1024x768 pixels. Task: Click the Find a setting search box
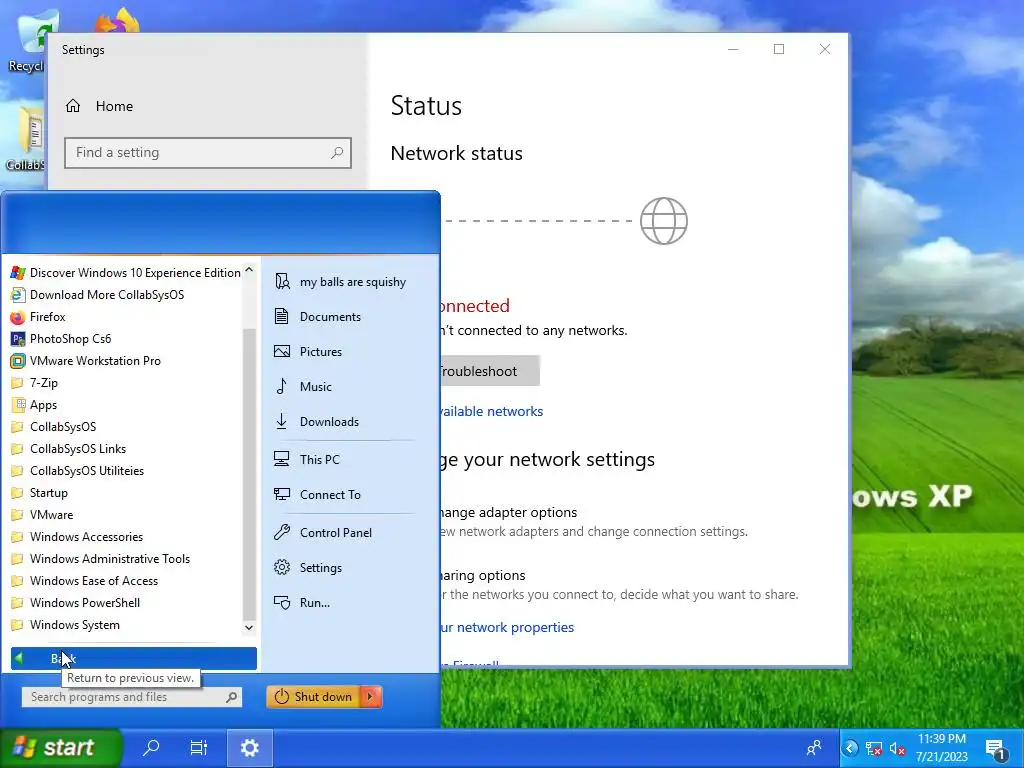(208, 153)
